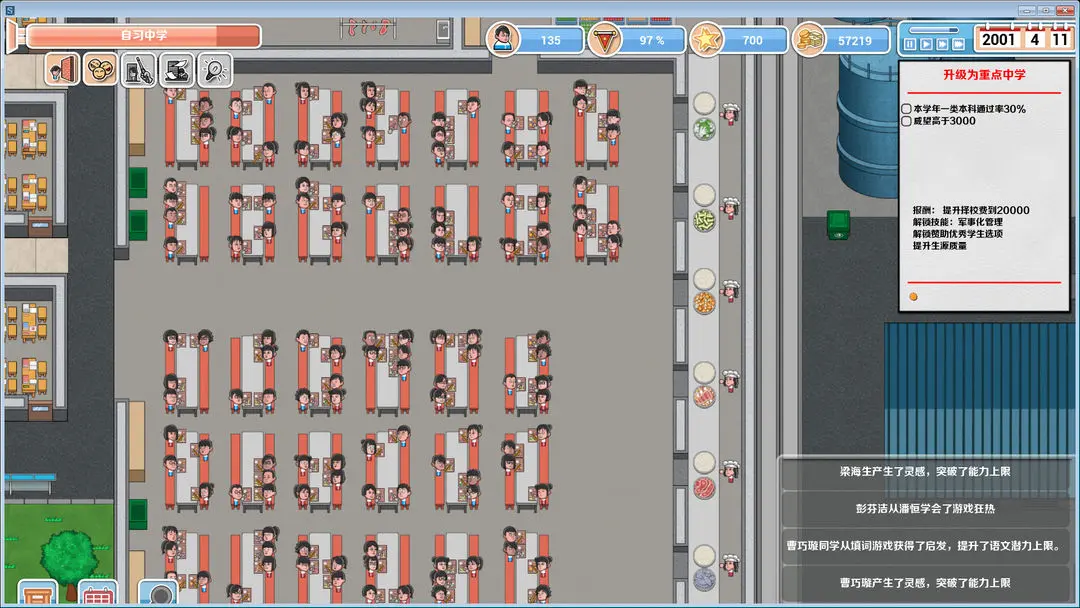This screenshot has width=1080, height=608.
Task: Click the gold coins money icon
Action: [x=810, y=40]
